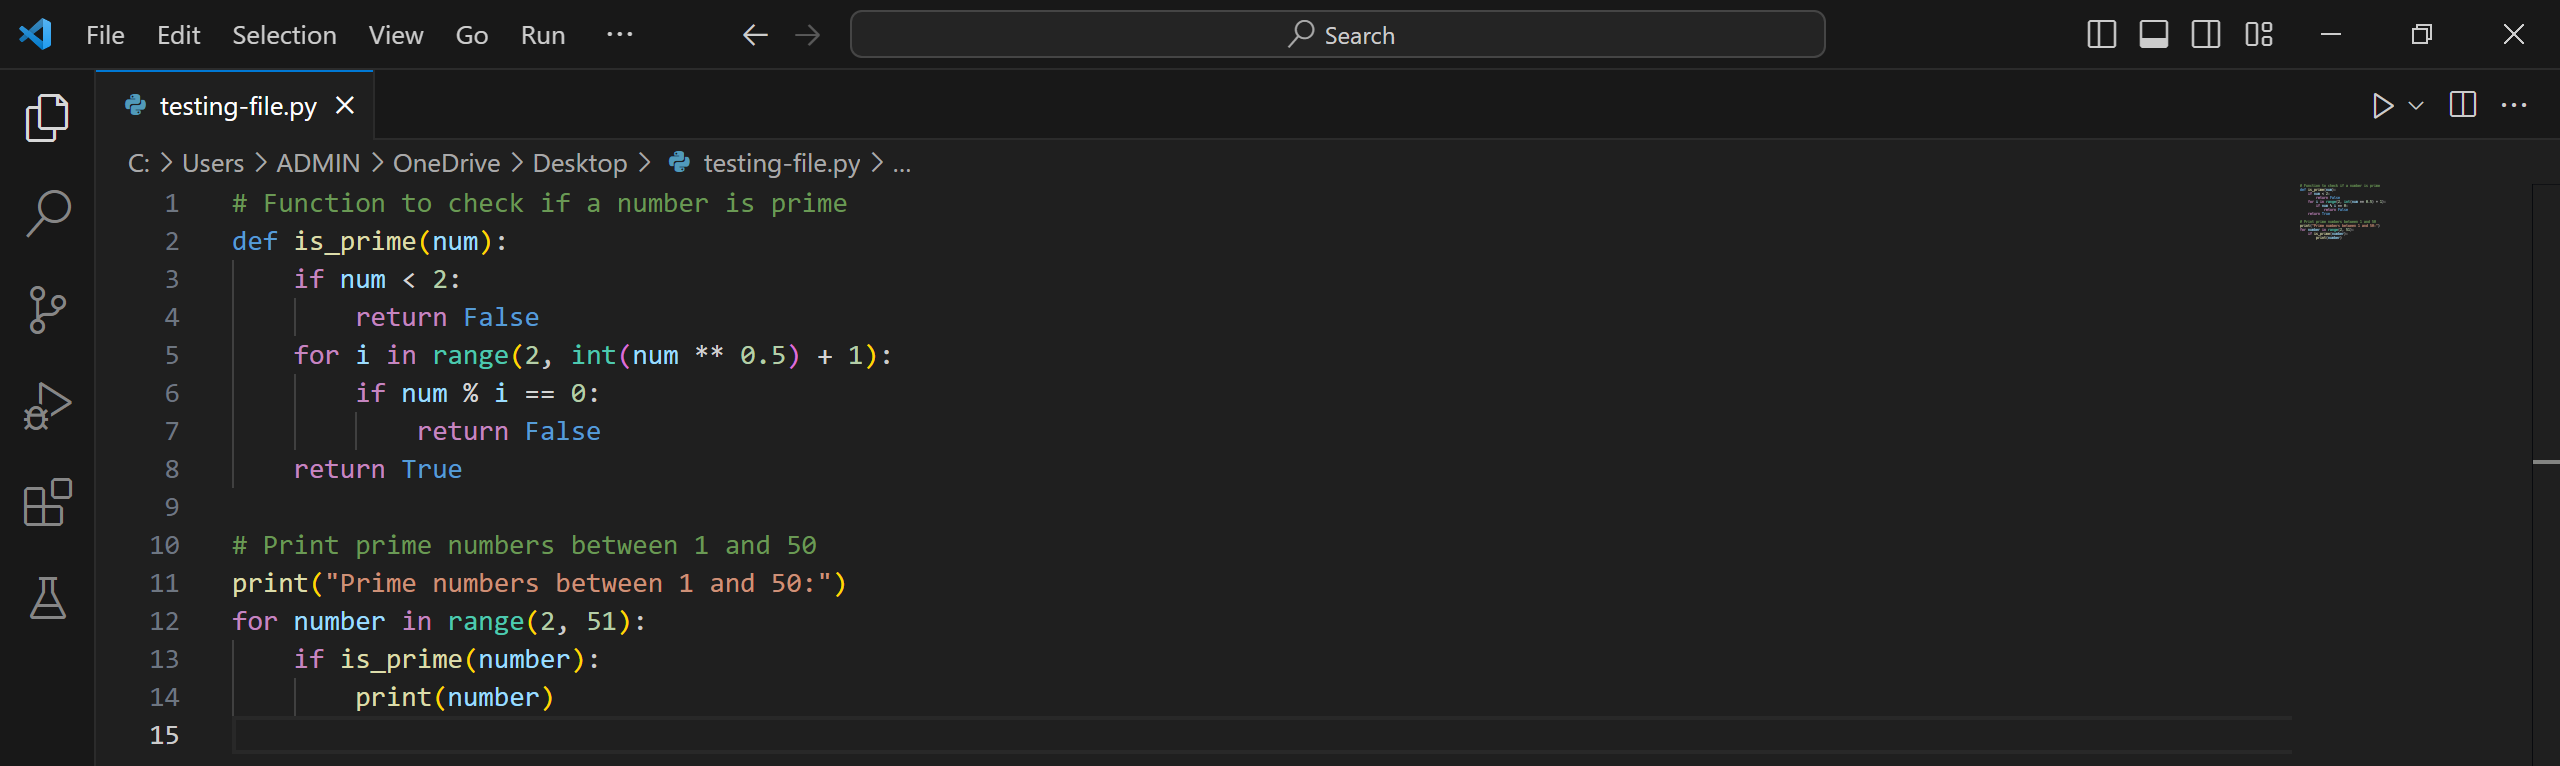Open the Run and Debug view
The height and width of the screenshot is (766, 2560).
[47, 406]
